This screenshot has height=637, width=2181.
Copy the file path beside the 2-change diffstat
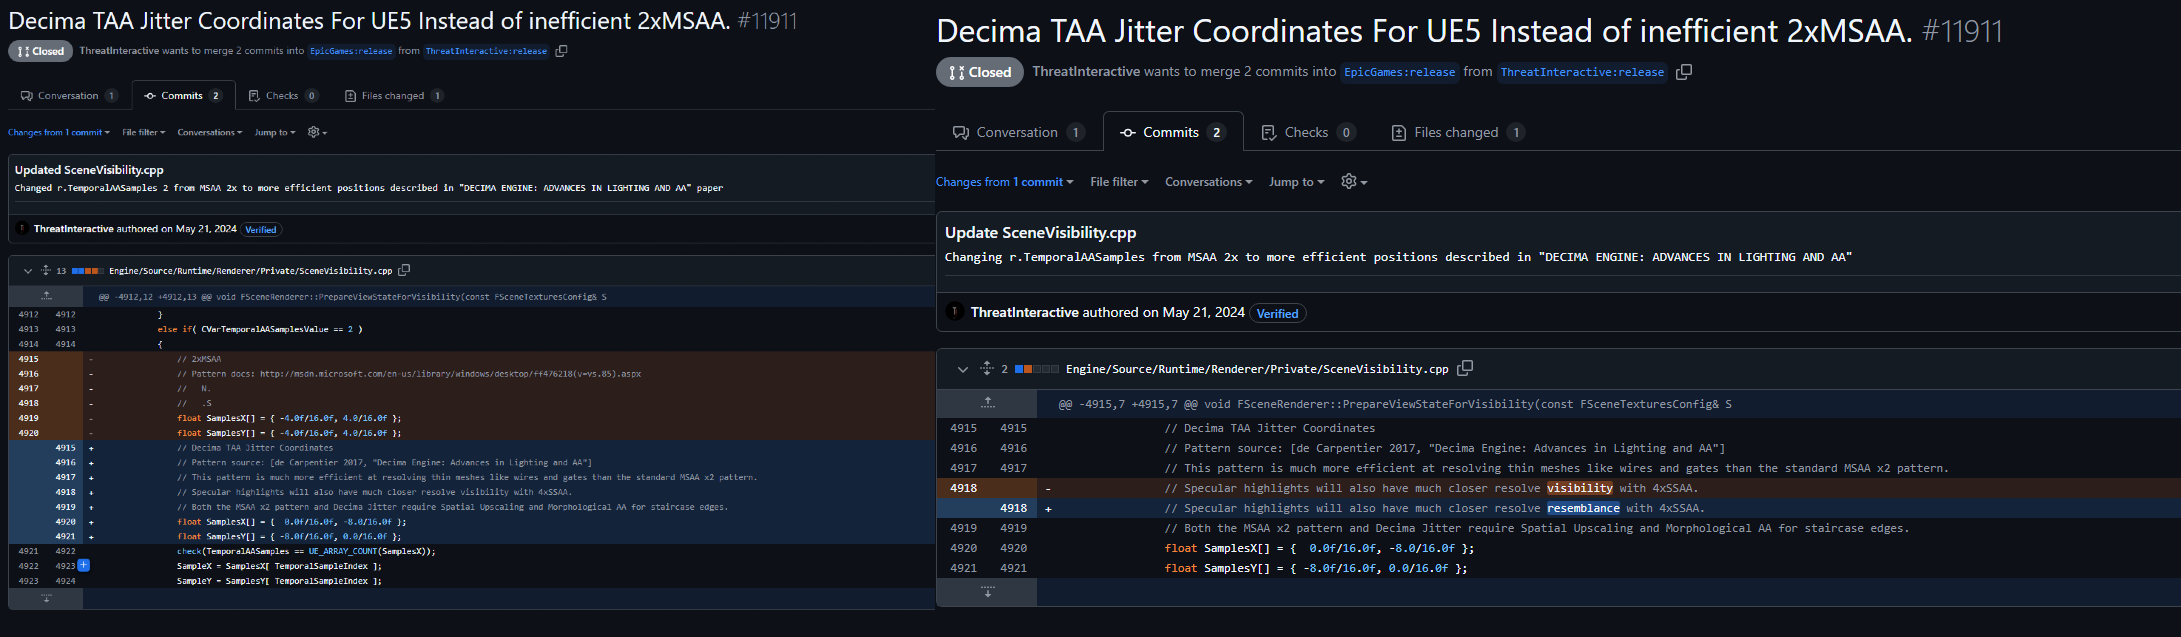click(1465, 368)
